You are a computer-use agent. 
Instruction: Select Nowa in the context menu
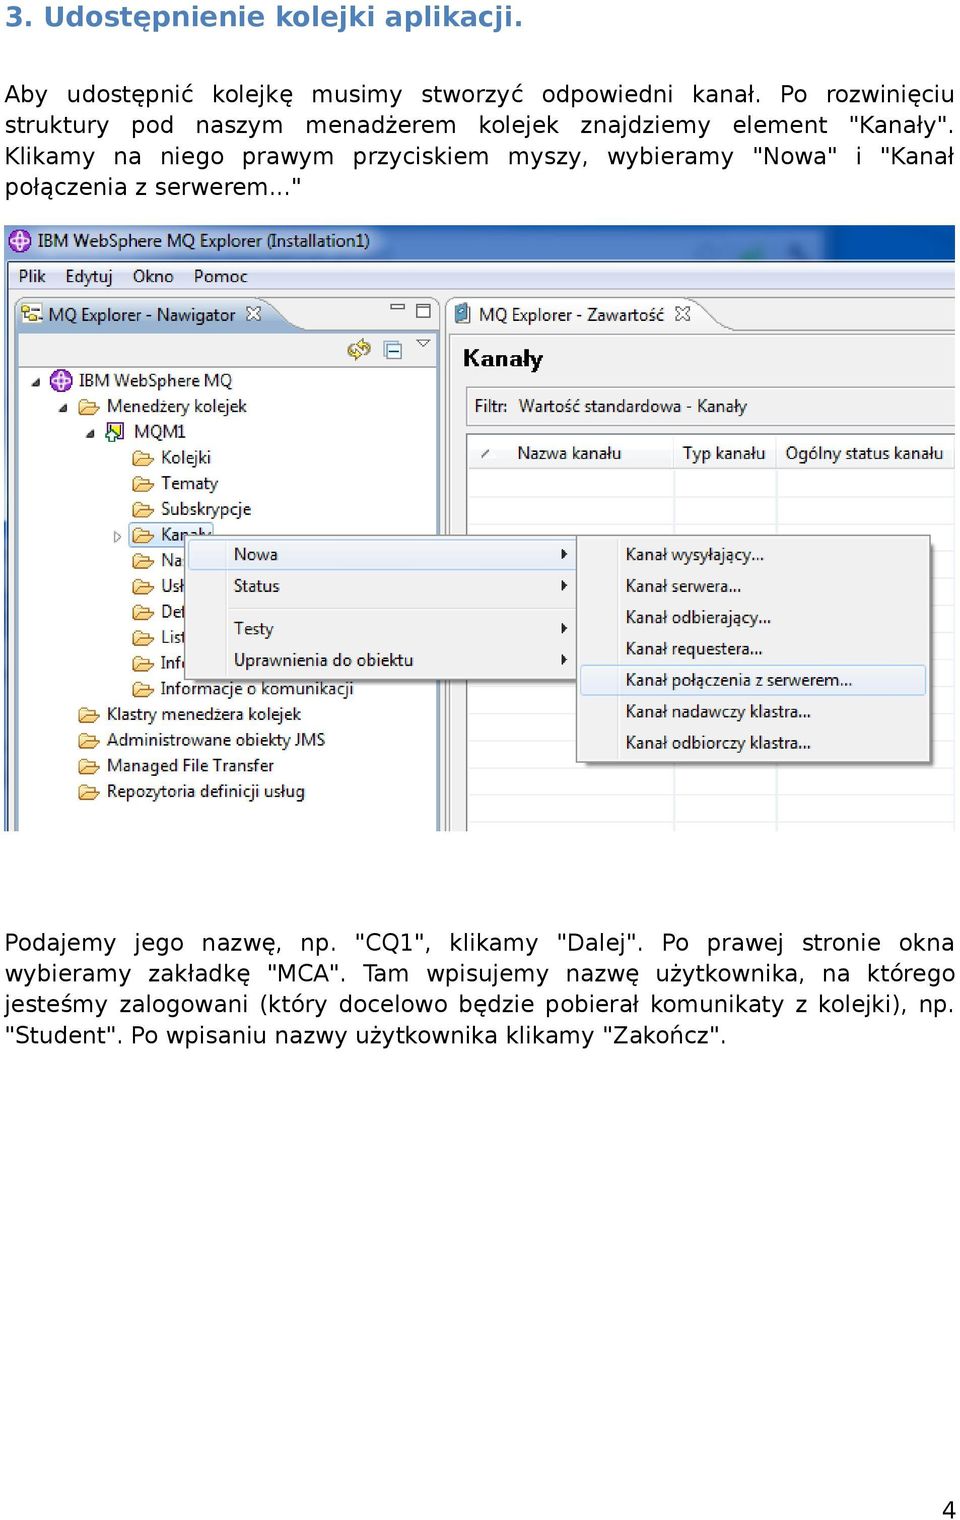(x=381, y=554)
